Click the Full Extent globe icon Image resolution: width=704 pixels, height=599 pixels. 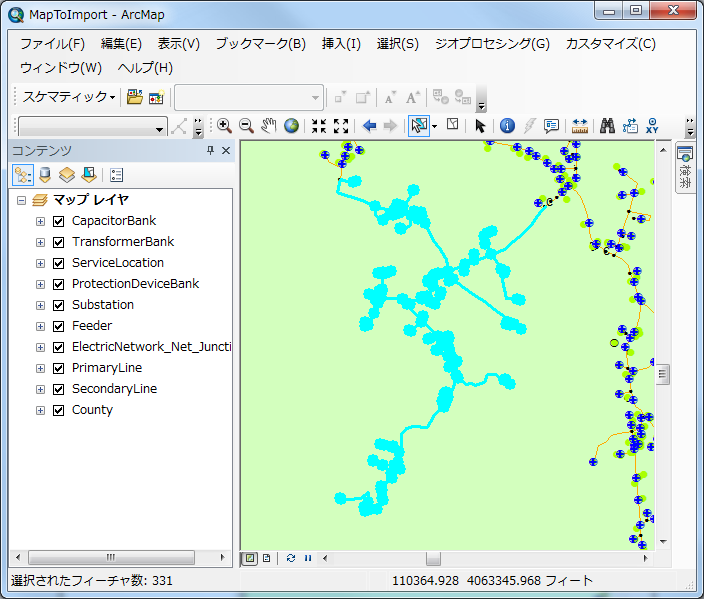[x=291, y=126]
